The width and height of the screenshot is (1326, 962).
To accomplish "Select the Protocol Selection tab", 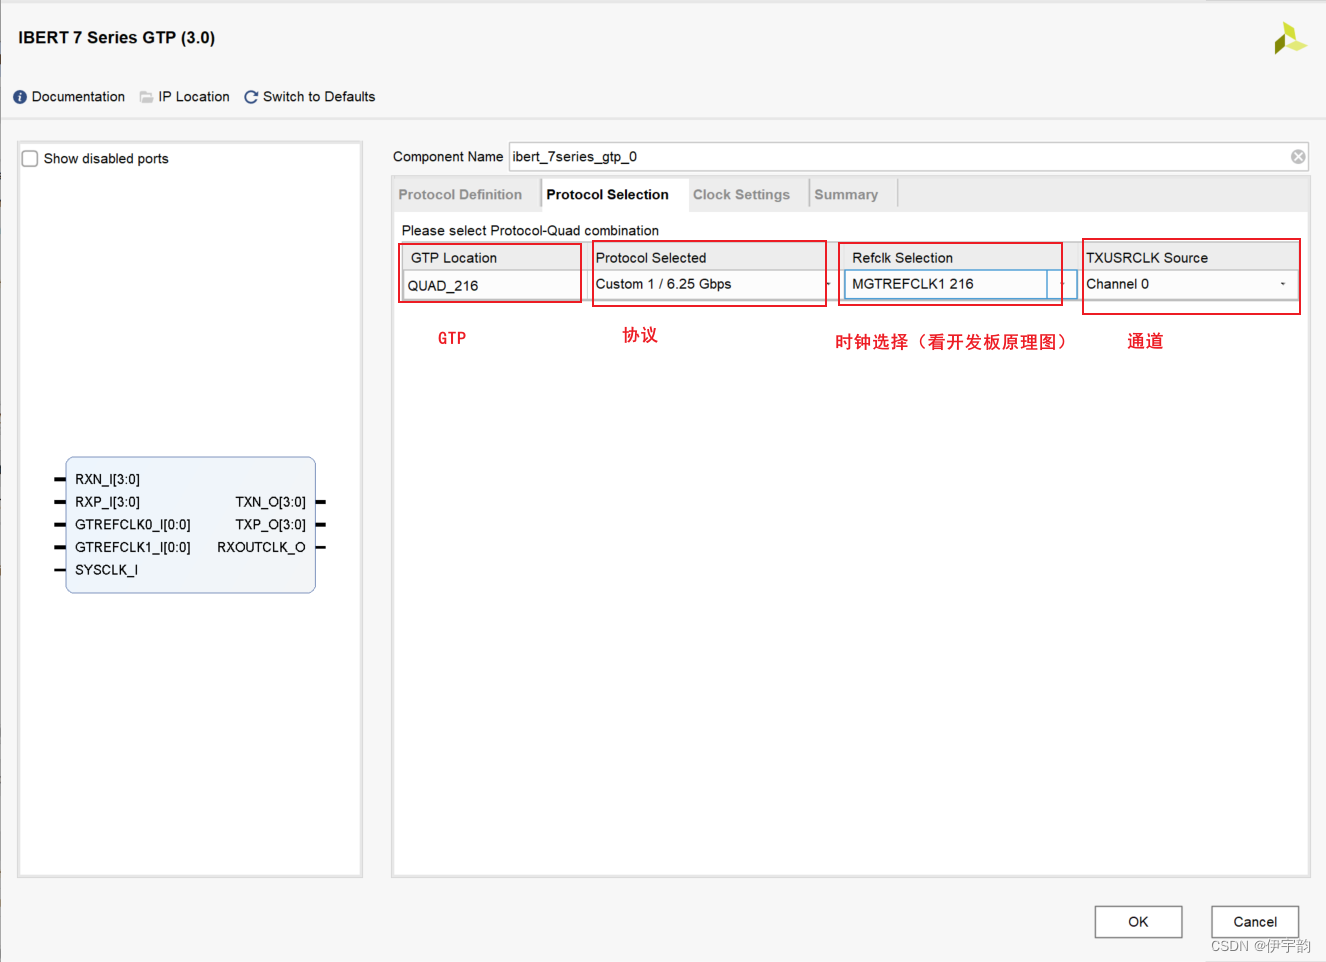I will pos(608,195).
